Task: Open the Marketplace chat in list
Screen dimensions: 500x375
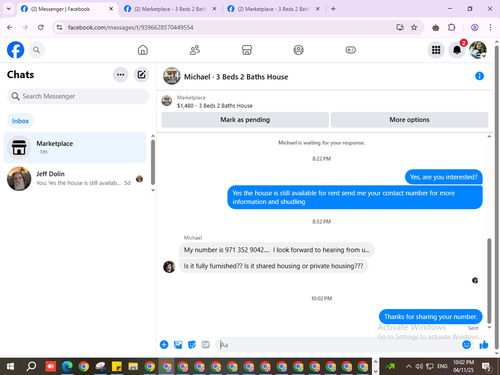Action: pos(75,147)
